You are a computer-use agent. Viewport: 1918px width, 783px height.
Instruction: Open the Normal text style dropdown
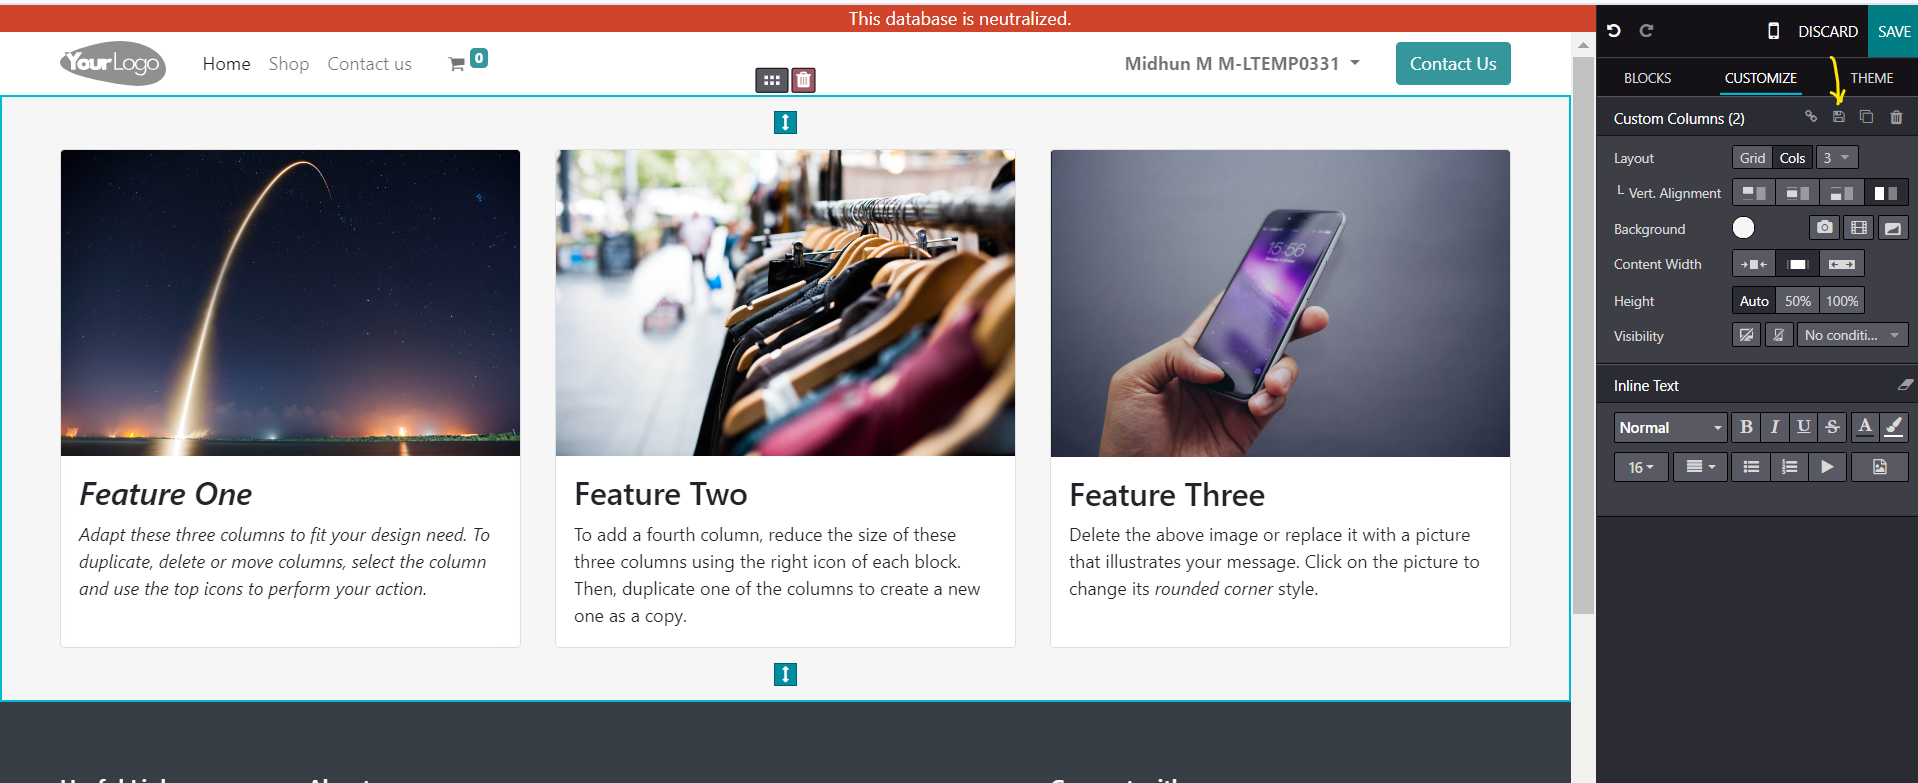(1671, 427)
